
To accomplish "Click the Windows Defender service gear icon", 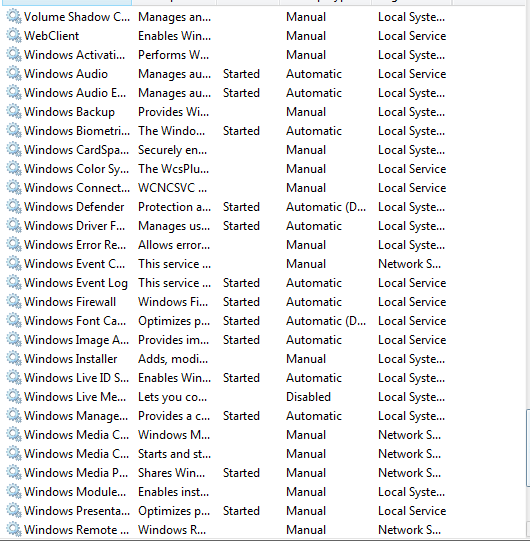I will tap(14, 206).
